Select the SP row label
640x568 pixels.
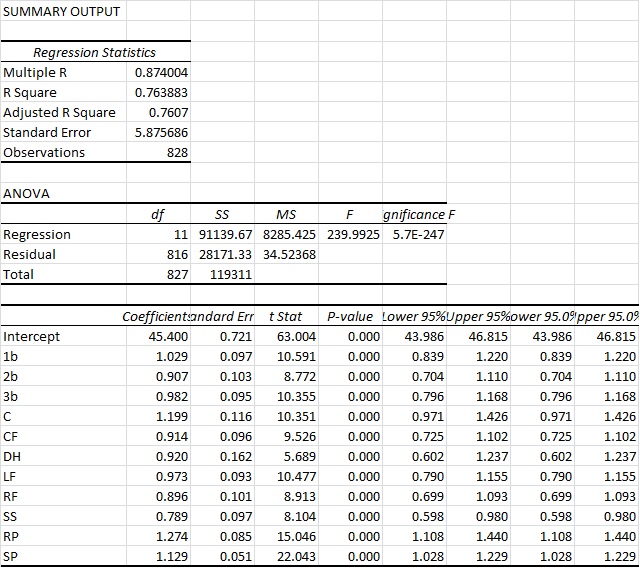10,557
